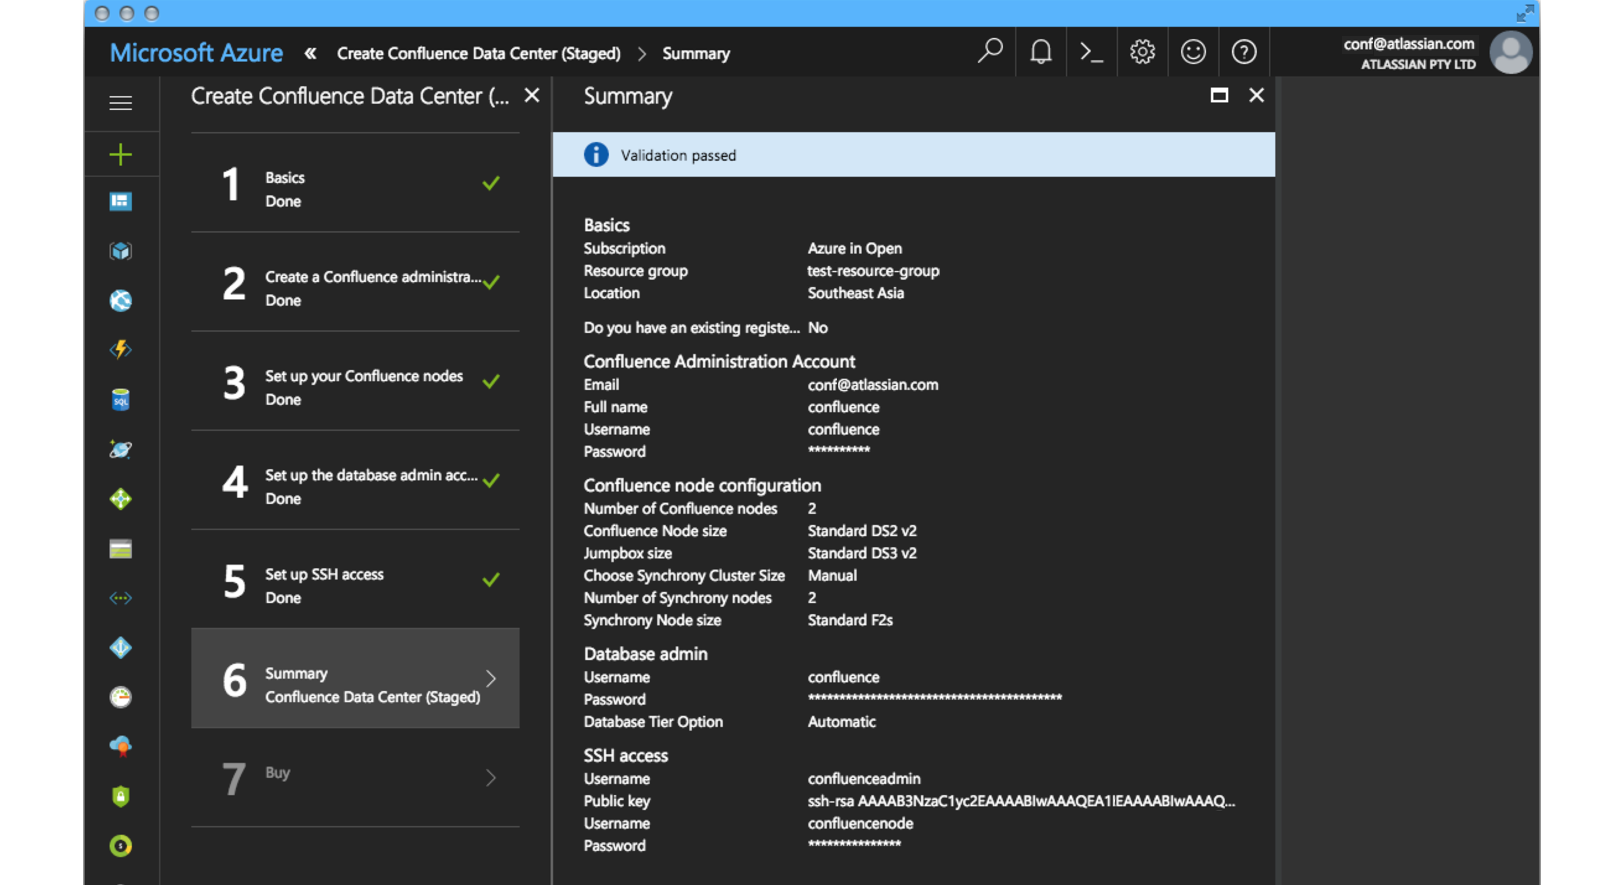Click the green plus Create resource icon
The width and height of the screenshot is (1617, 886).
pyautogui.click(x=120, y=154)
